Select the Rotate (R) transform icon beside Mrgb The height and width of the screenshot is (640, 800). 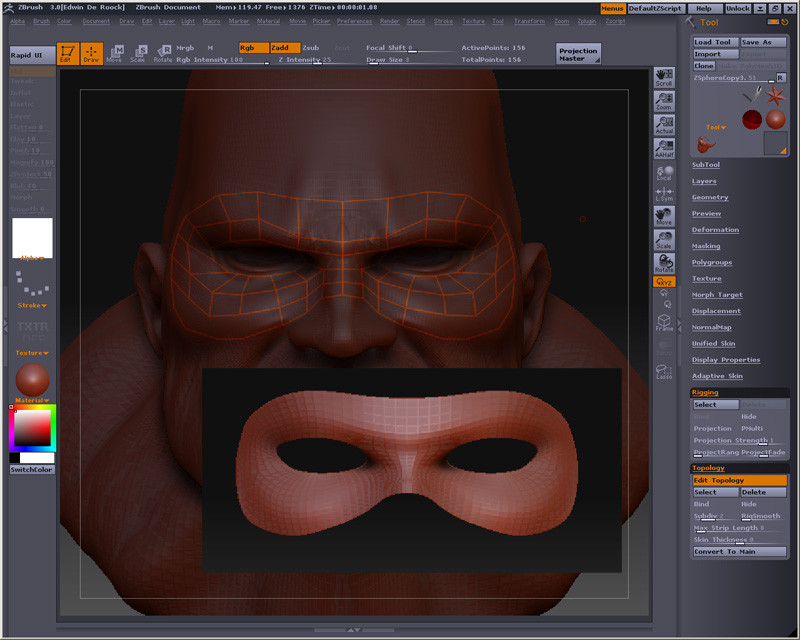[163, 53]
